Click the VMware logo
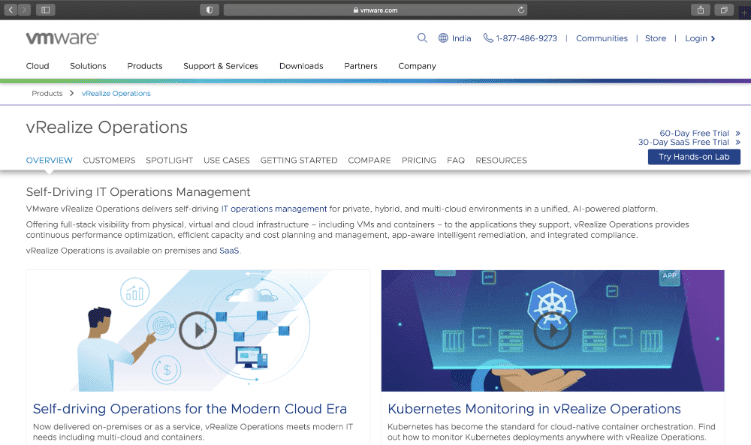Viewport: 751px width, 445px height. pyautogui.click(x=62, y=38)
